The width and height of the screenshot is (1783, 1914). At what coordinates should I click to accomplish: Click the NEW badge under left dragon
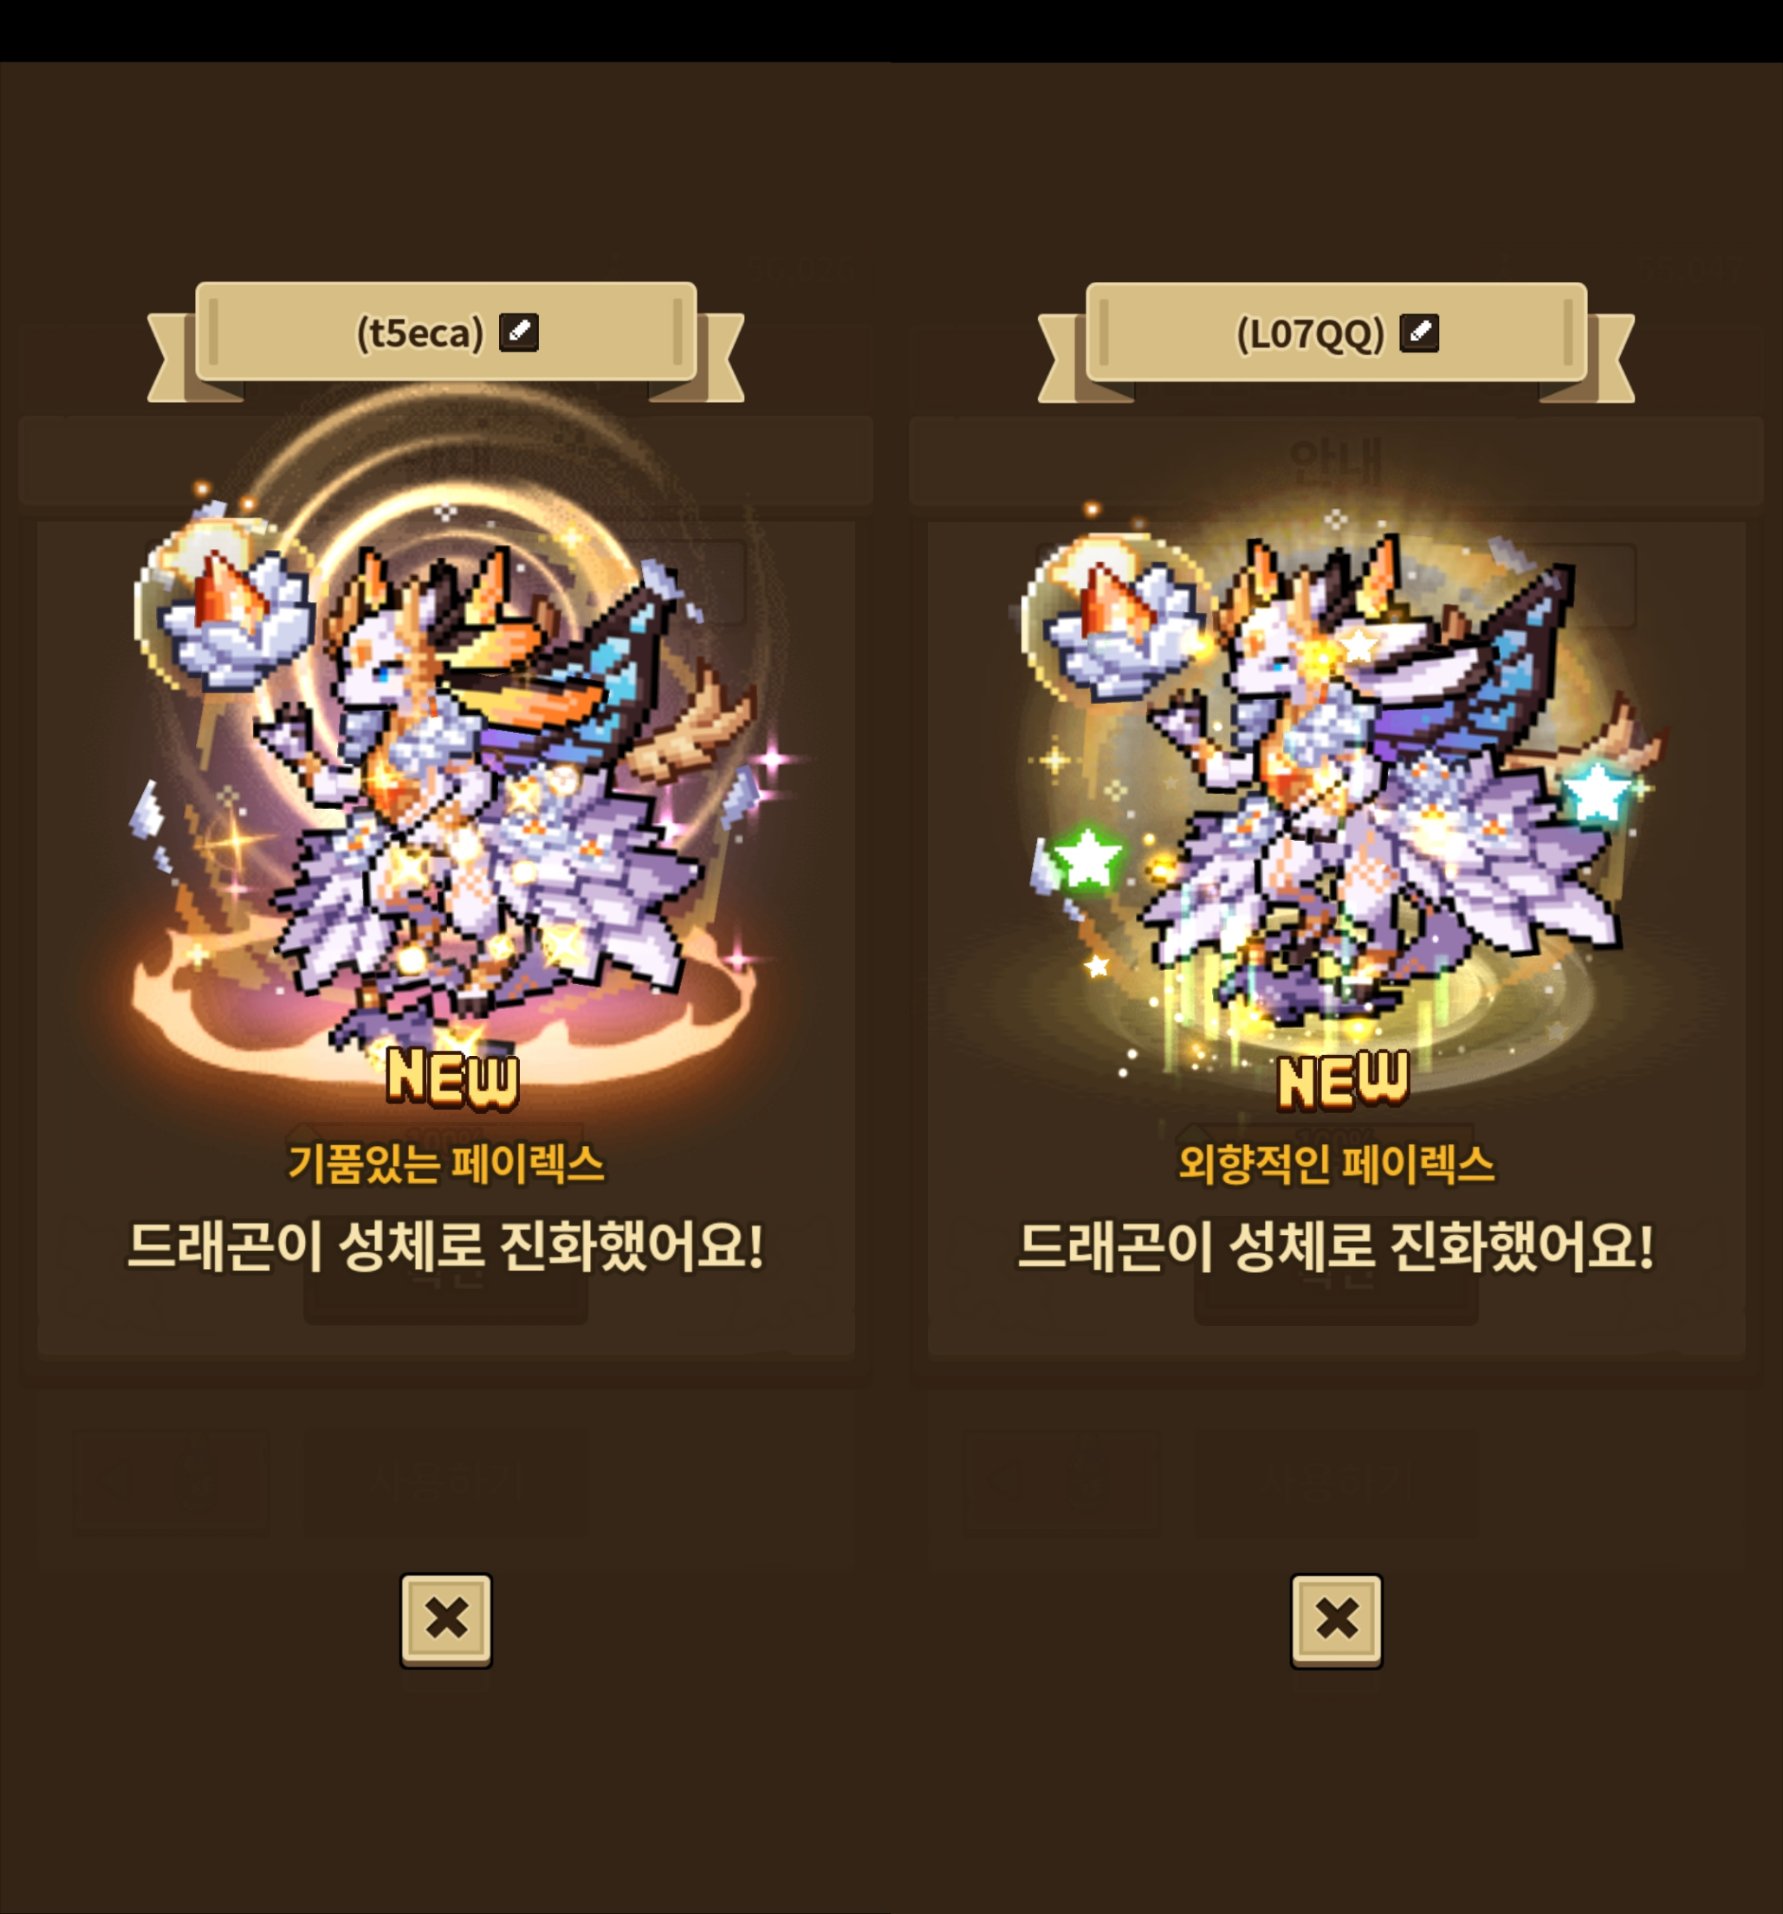453,1078
